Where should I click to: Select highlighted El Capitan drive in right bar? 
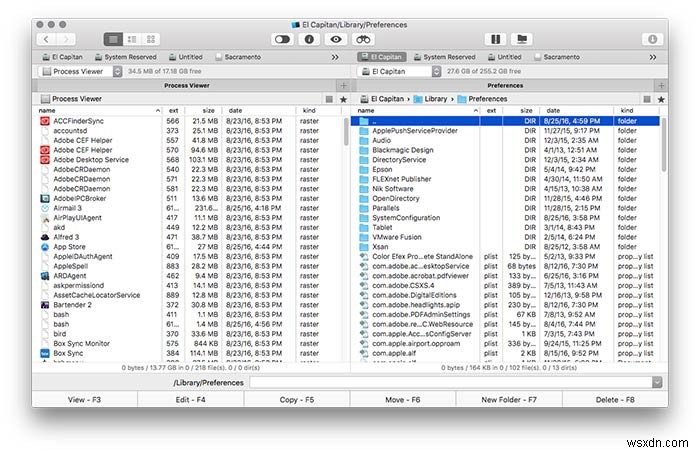coord(382,57)
